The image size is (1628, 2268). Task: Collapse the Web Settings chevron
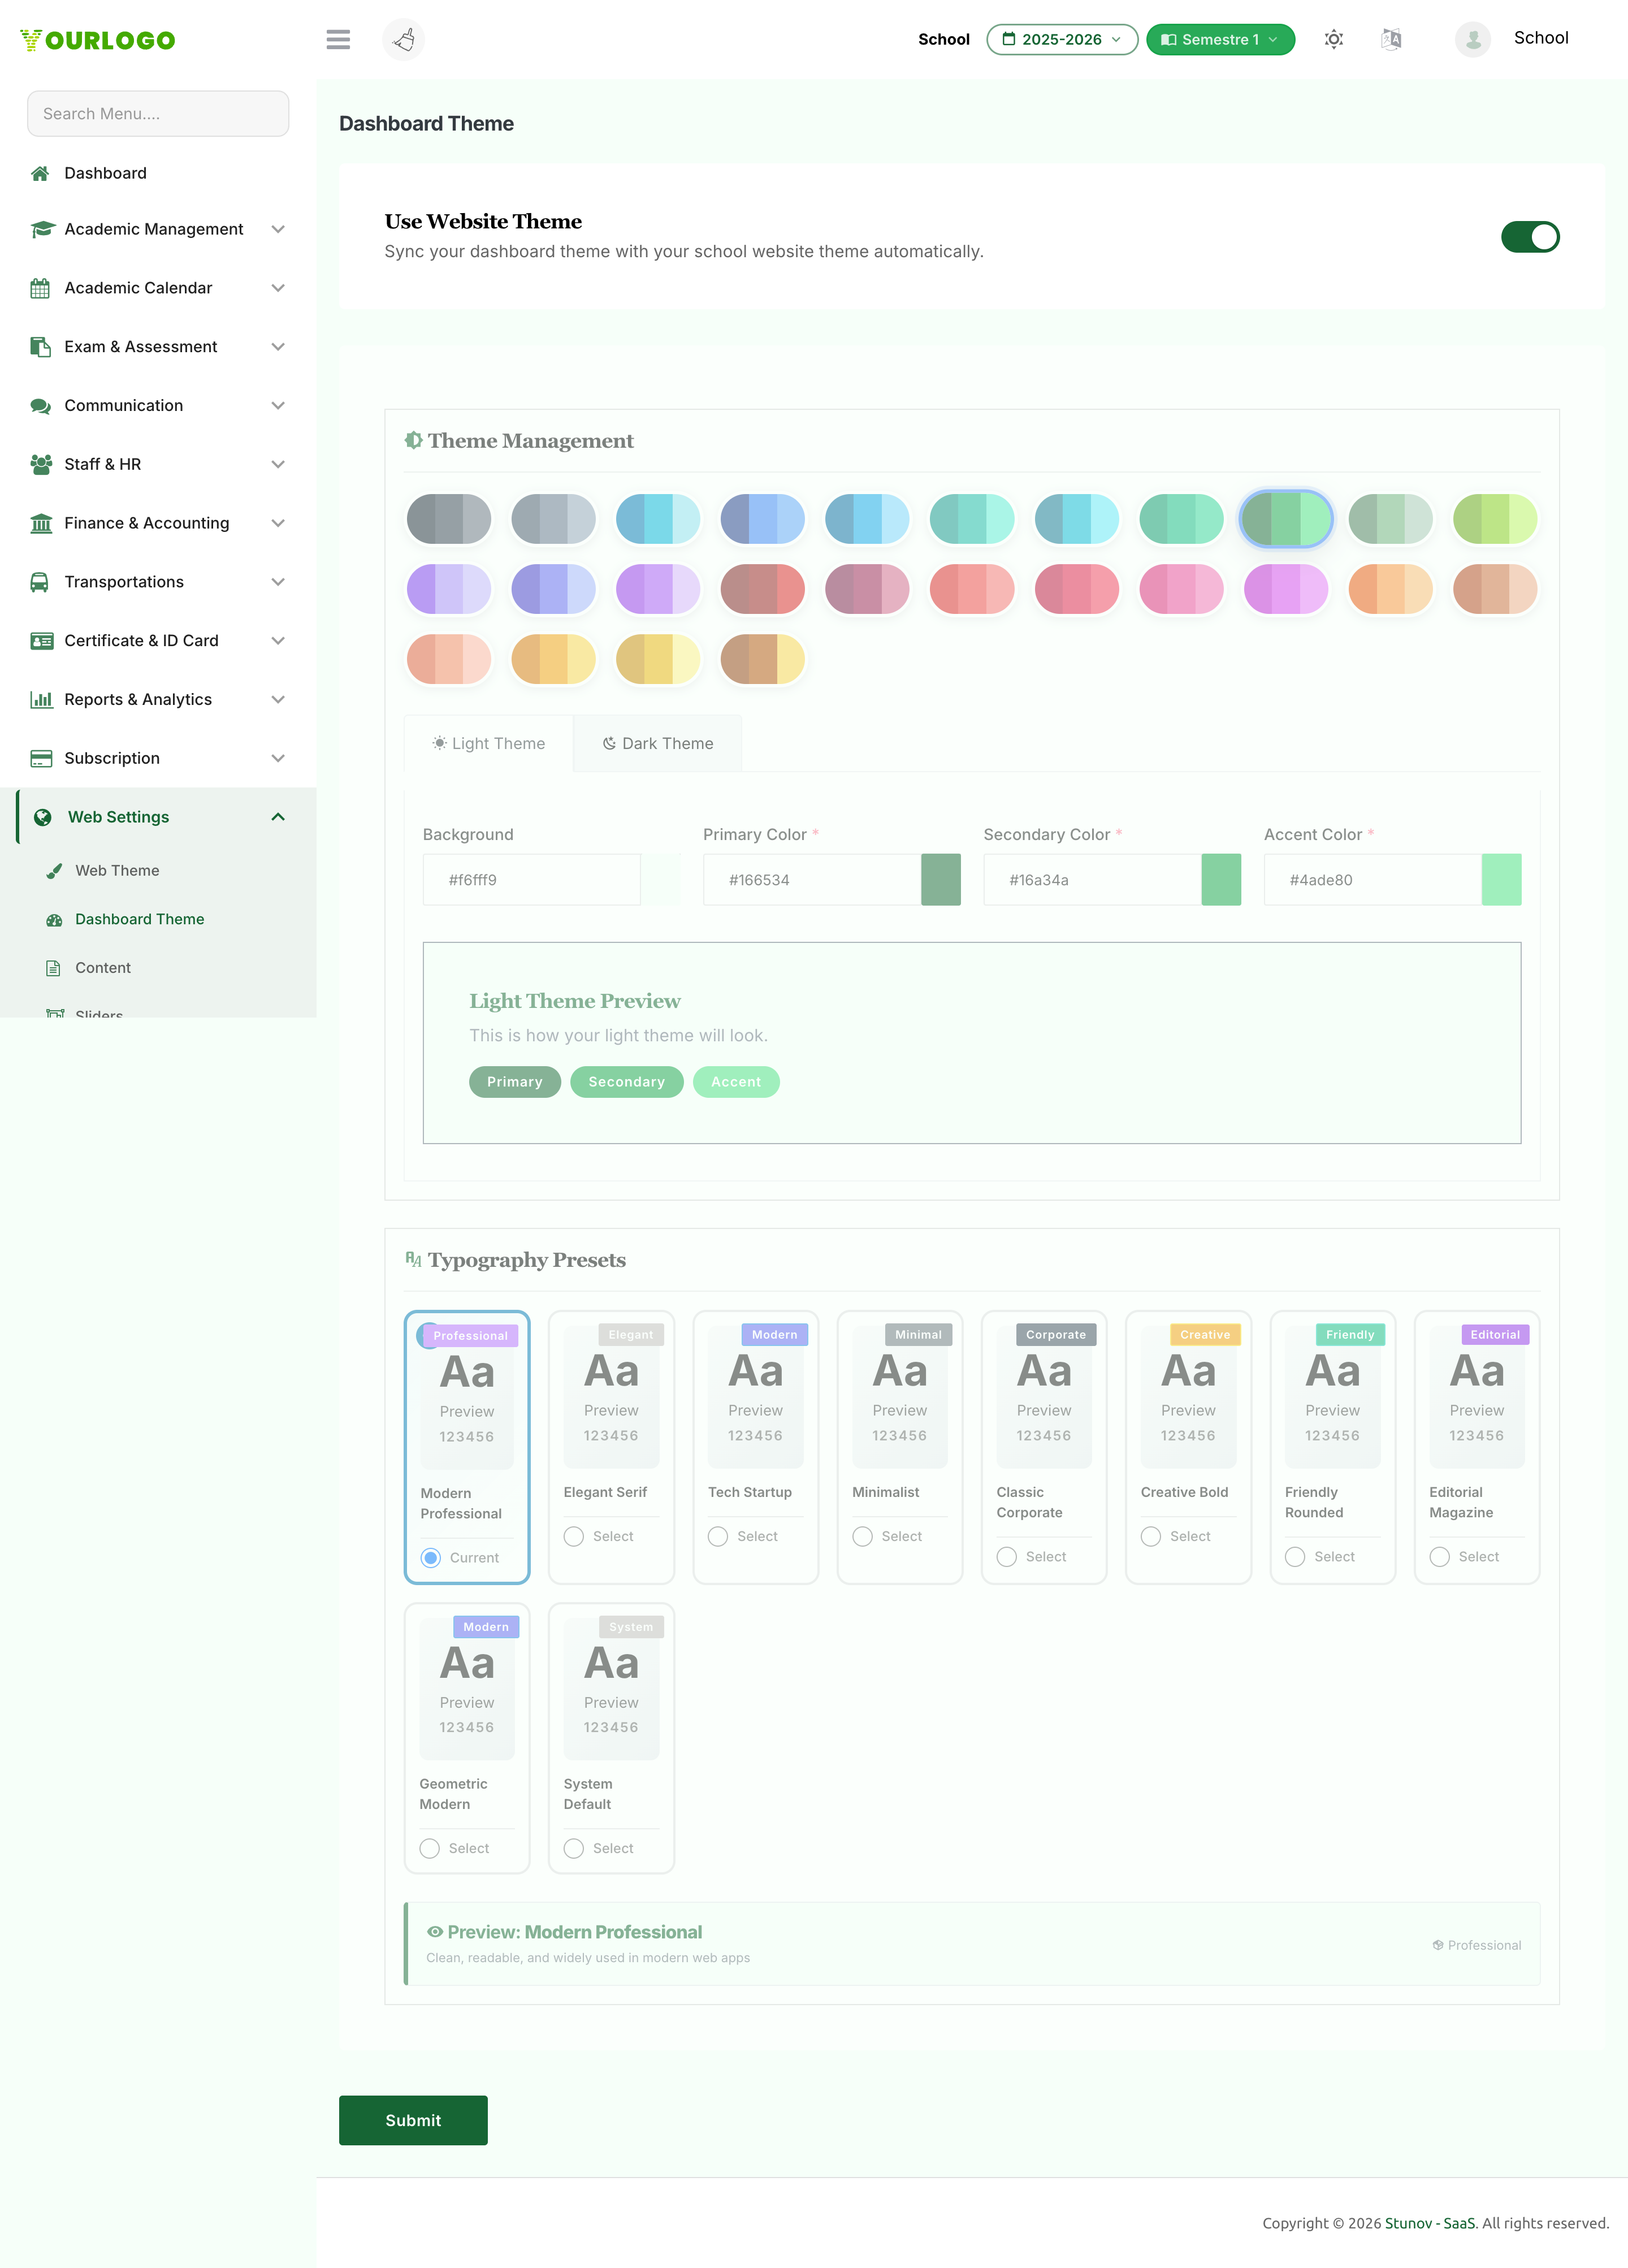tap(278, 817)
